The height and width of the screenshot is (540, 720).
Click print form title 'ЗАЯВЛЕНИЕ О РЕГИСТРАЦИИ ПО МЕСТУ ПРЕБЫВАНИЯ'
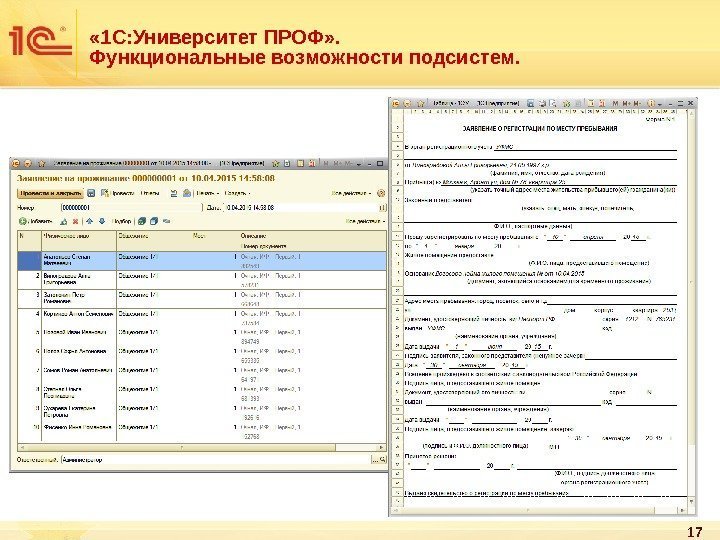(x=540, y=129)
